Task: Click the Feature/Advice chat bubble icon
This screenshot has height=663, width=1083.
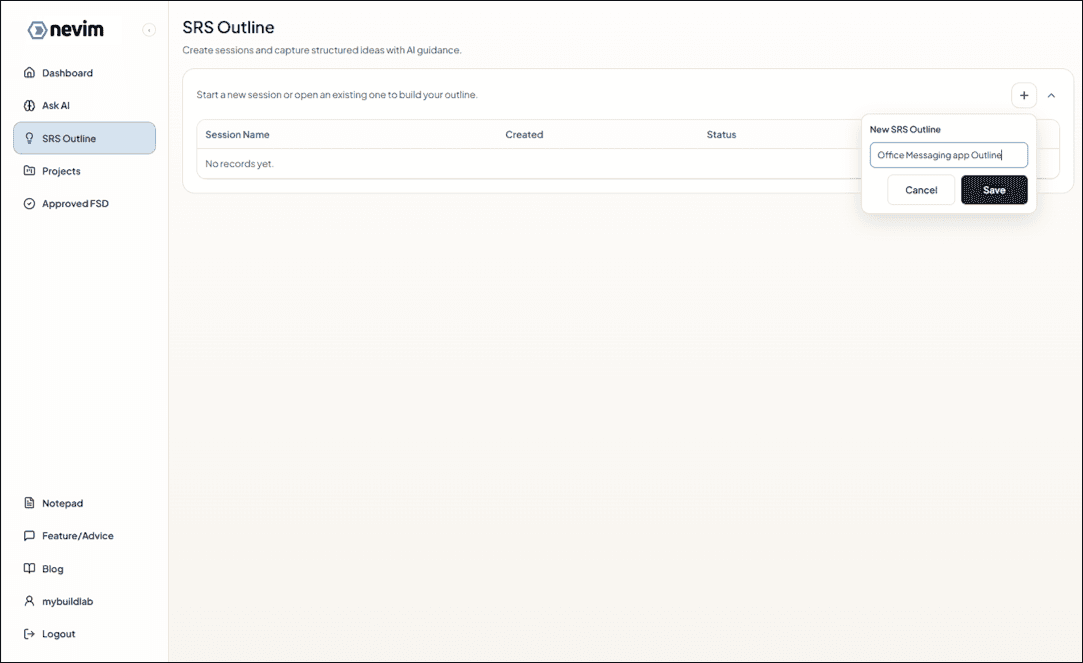Action: [x=28, y=535]
